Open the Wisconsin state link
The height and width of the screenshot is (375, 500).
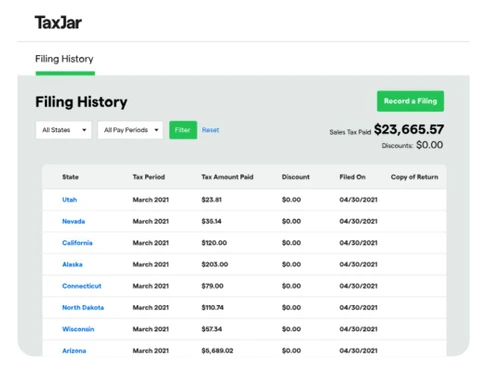(78, 329)
